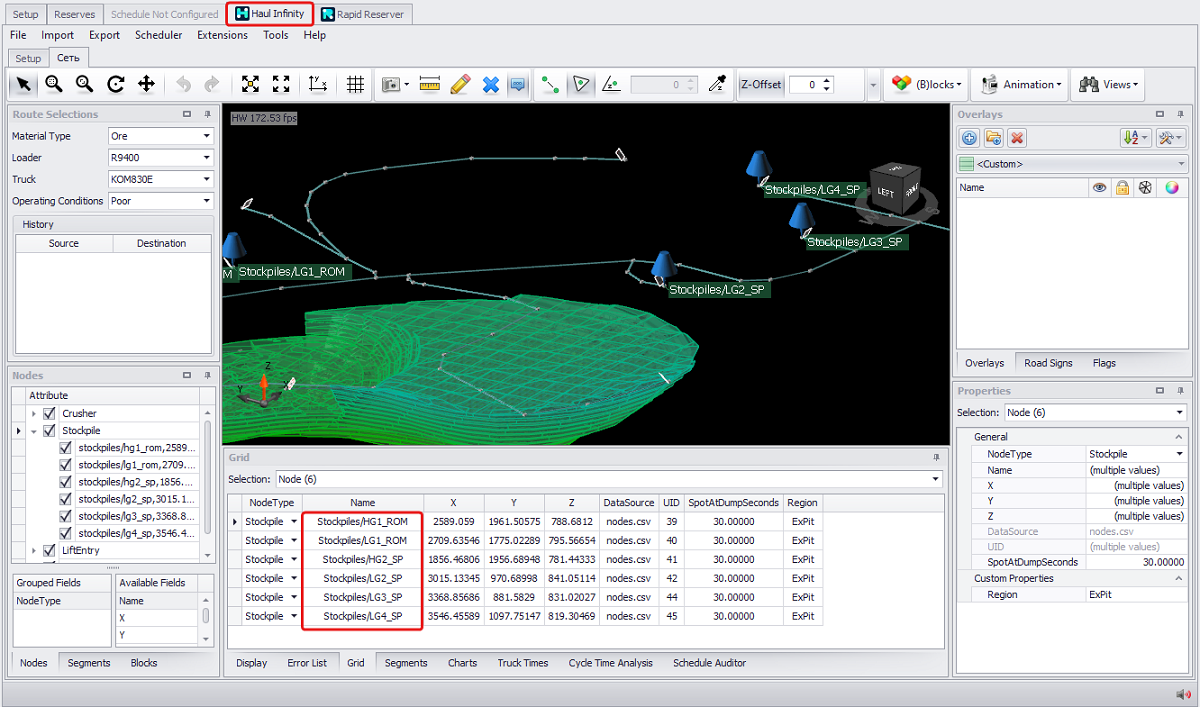Click the Z-Offset value input field

[805, 85]
